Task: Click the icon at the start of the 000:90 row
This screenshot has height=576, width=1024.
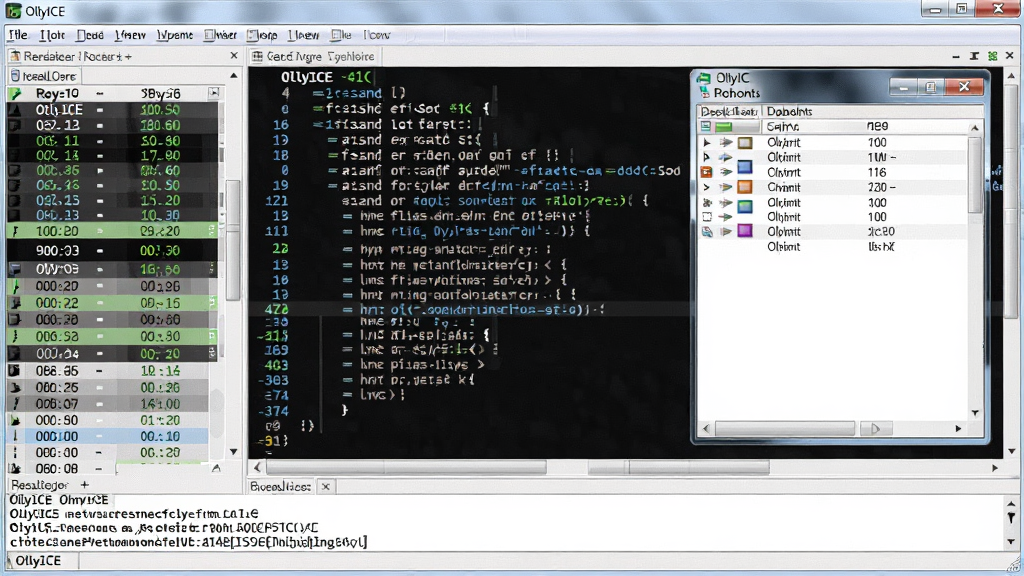Action: tap(14, 421)
